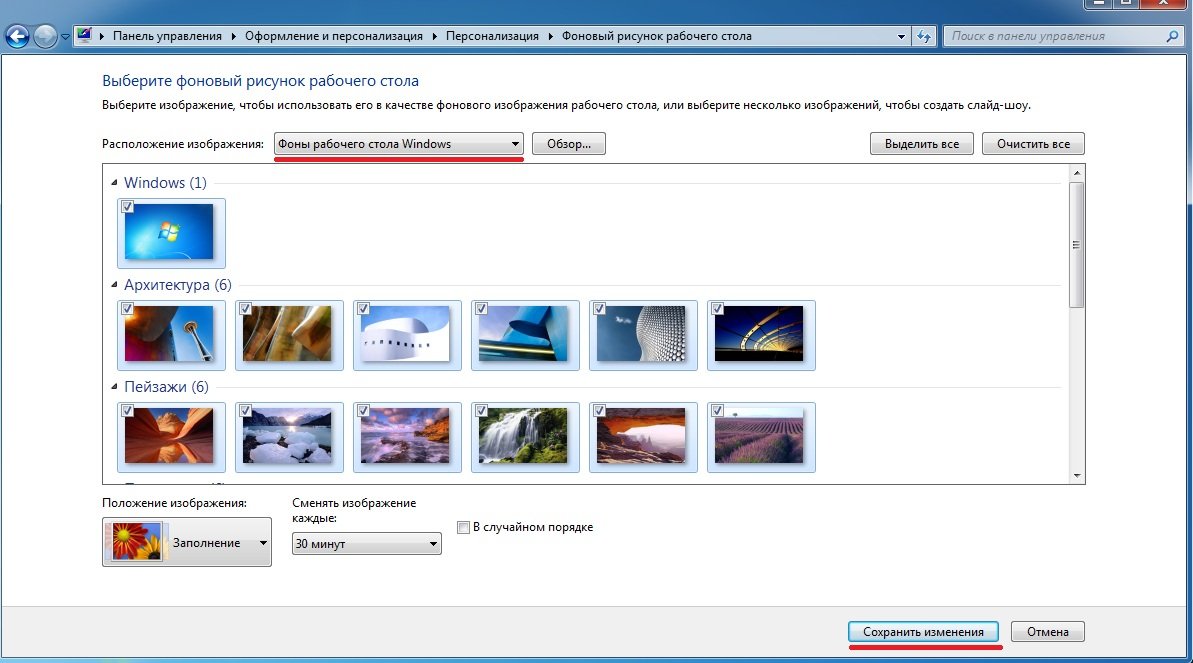The width and height of the screenshot is (1193, 663).
Task: Select the blue angular structure wallpaper
Action: 524,335
